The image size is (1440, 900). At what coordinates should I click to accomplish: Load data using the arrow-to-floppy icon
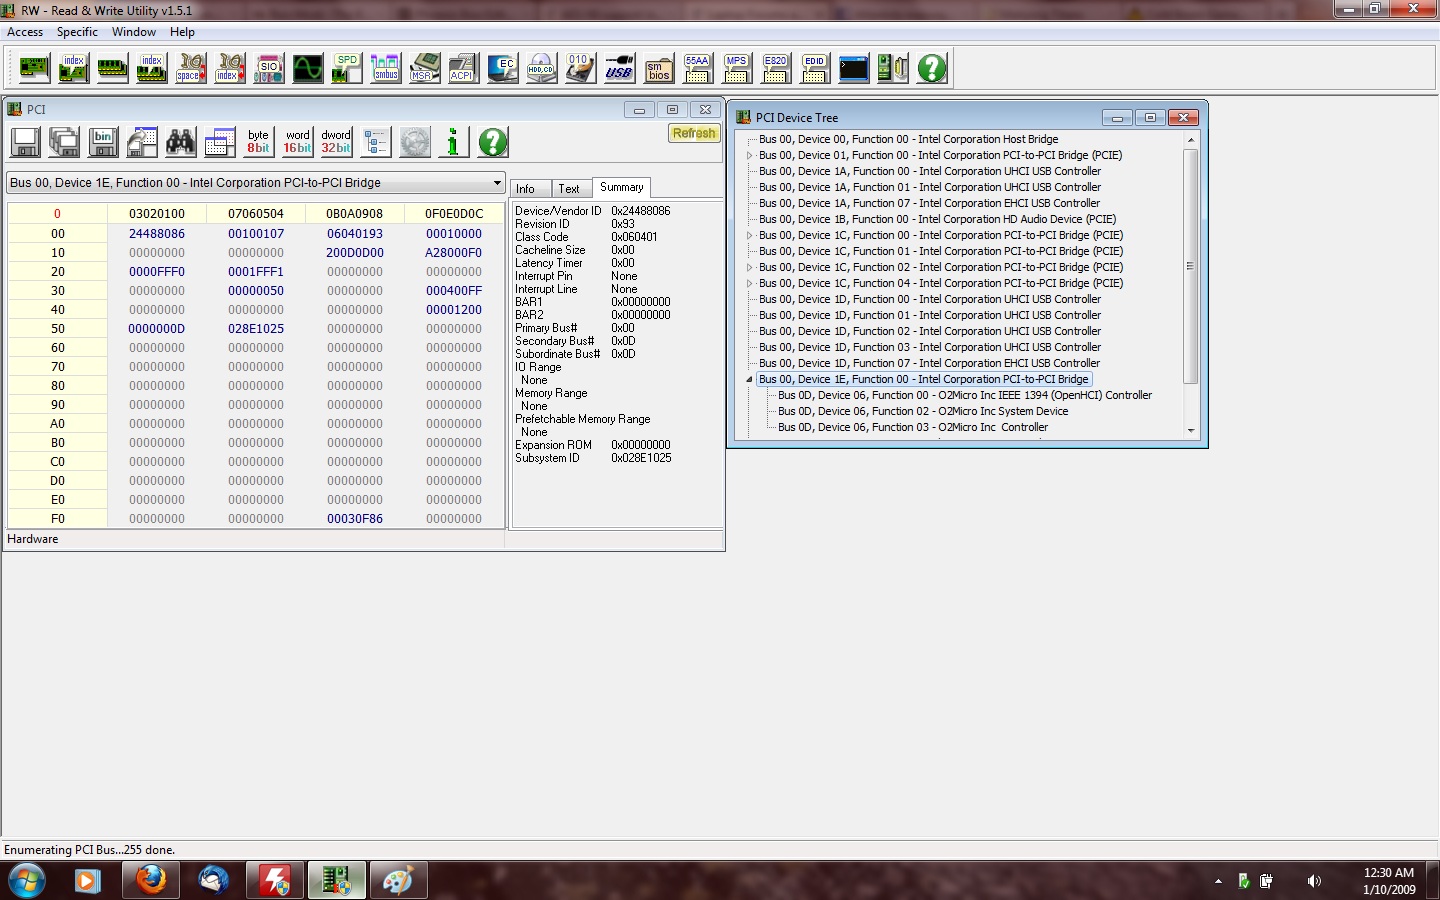(x=142, y=142)
